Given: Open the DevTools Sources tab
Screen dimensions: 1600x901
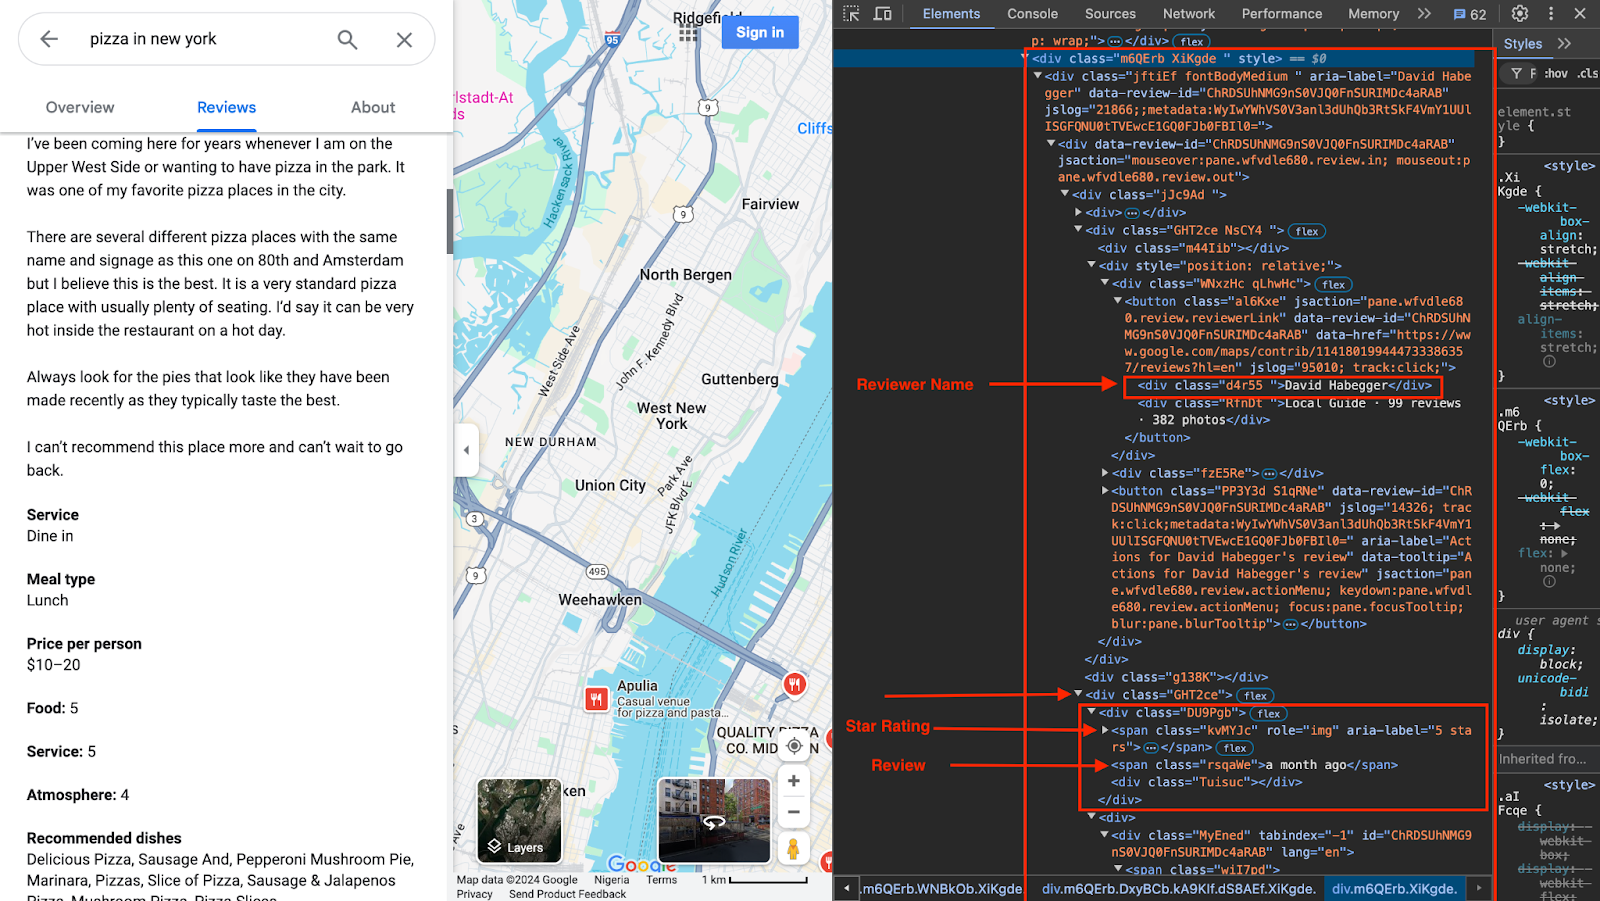Looking at the screenshot, I should 1110,14.
